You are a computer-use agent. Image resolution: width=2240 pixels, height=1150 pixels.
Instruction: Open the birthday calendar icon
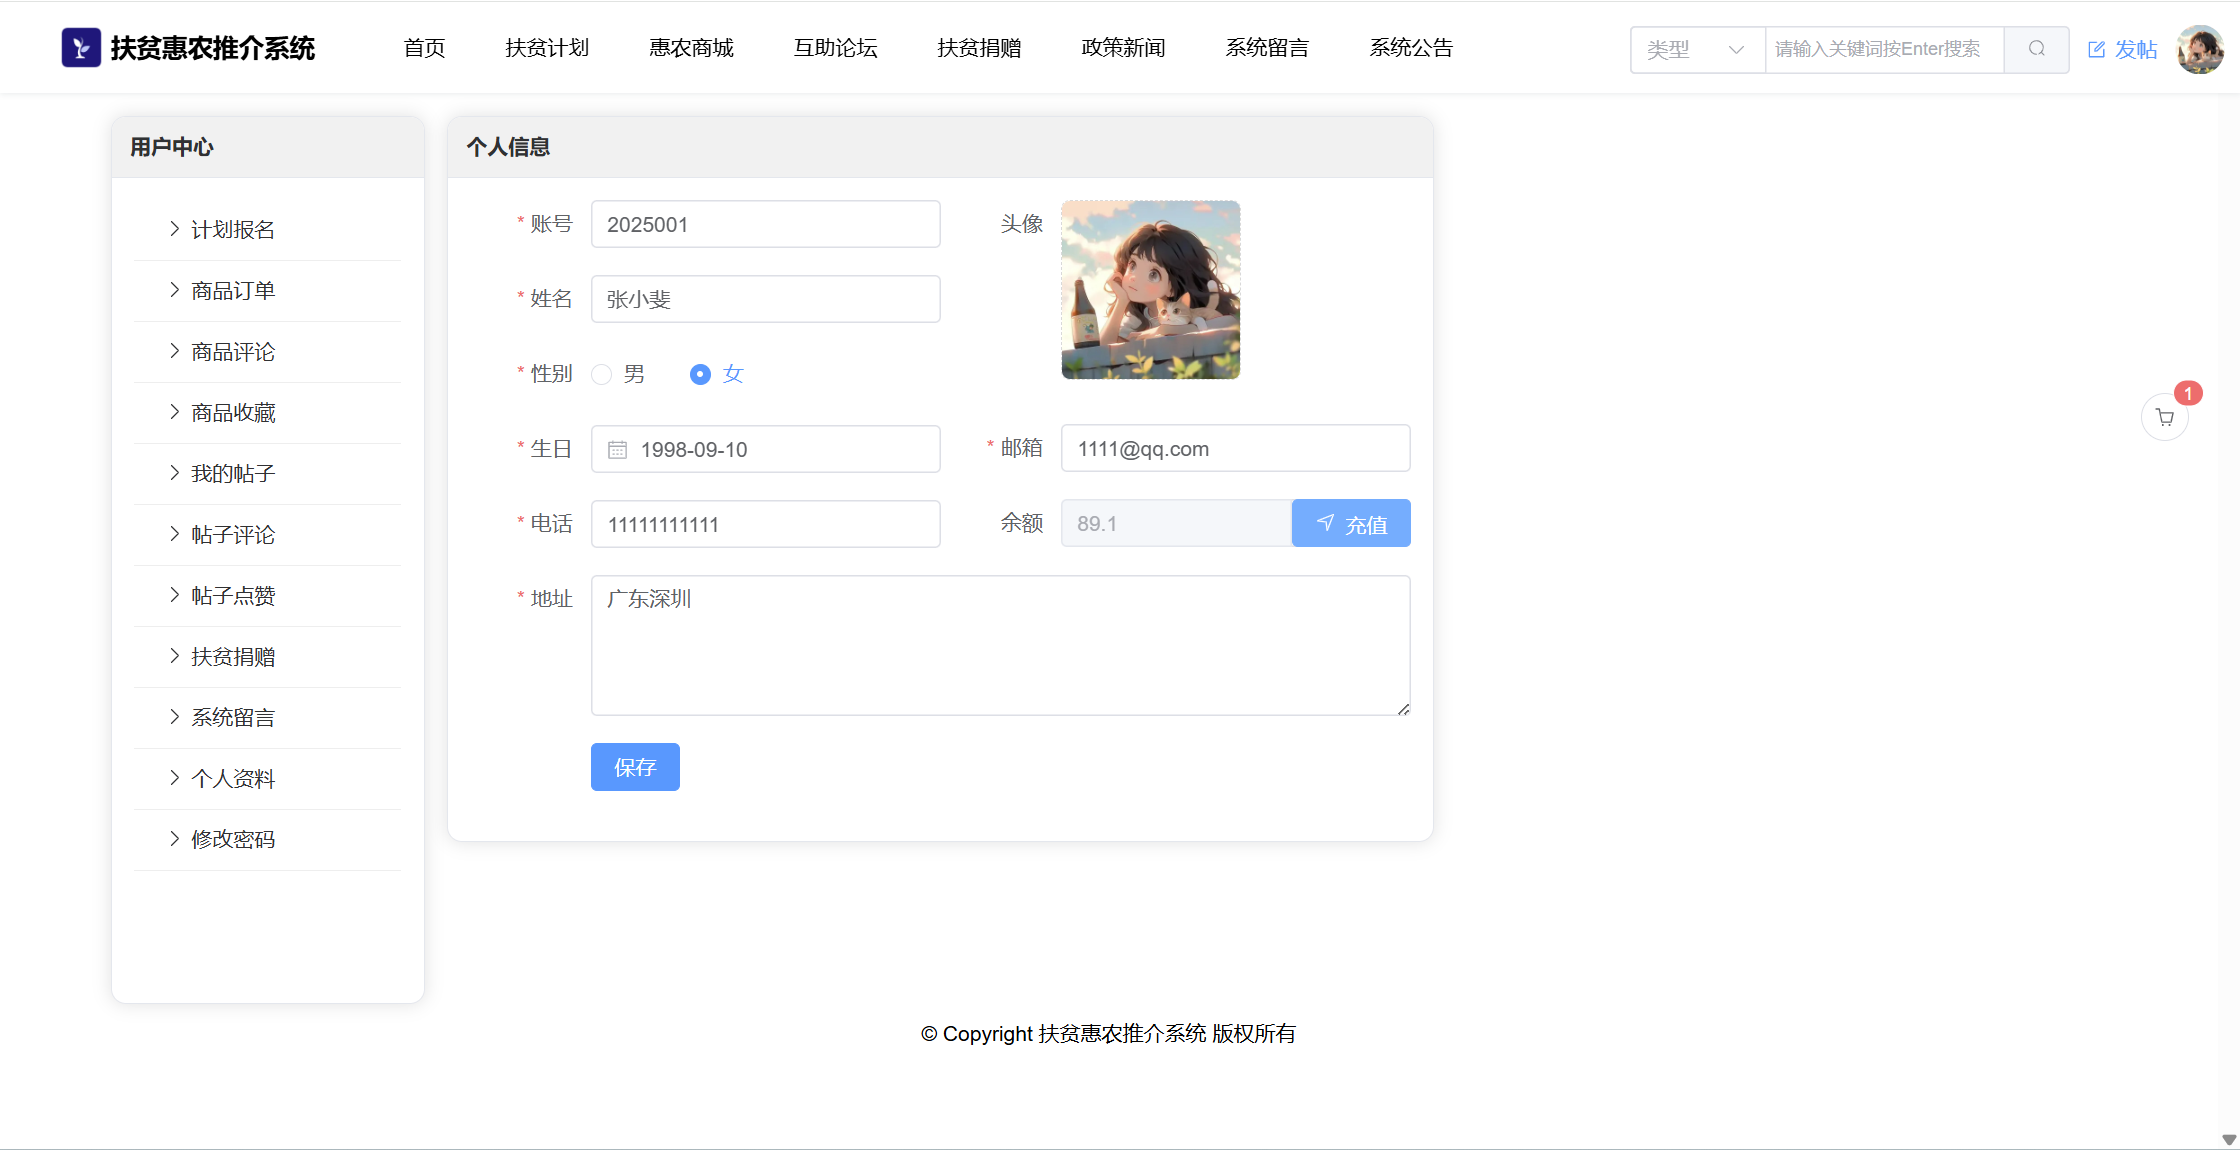click(618, 450)
